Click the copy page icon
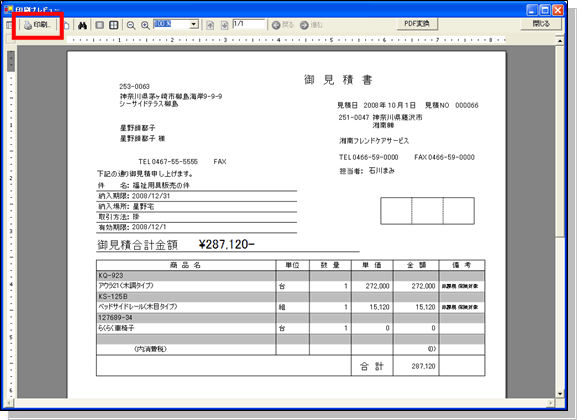Image resolution: width=577 pixels, height=420 pixels. (66, 25)
